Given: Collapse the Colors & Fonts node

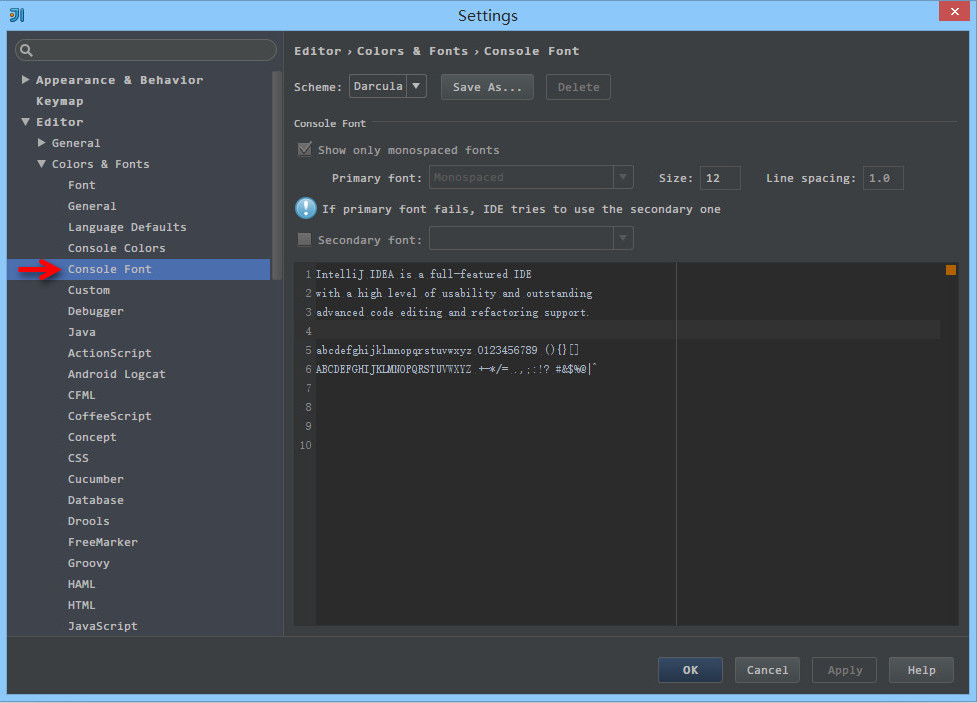Looking at the screenshot, I should 40,163.
